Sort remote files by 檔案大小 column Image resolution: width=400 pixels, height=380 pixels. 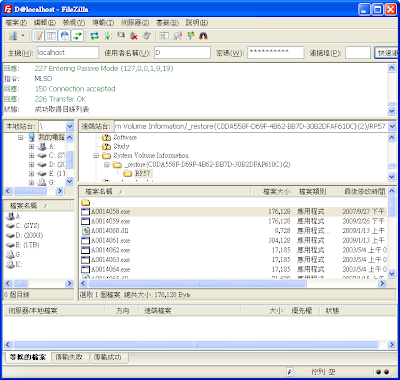click(272, 192)
